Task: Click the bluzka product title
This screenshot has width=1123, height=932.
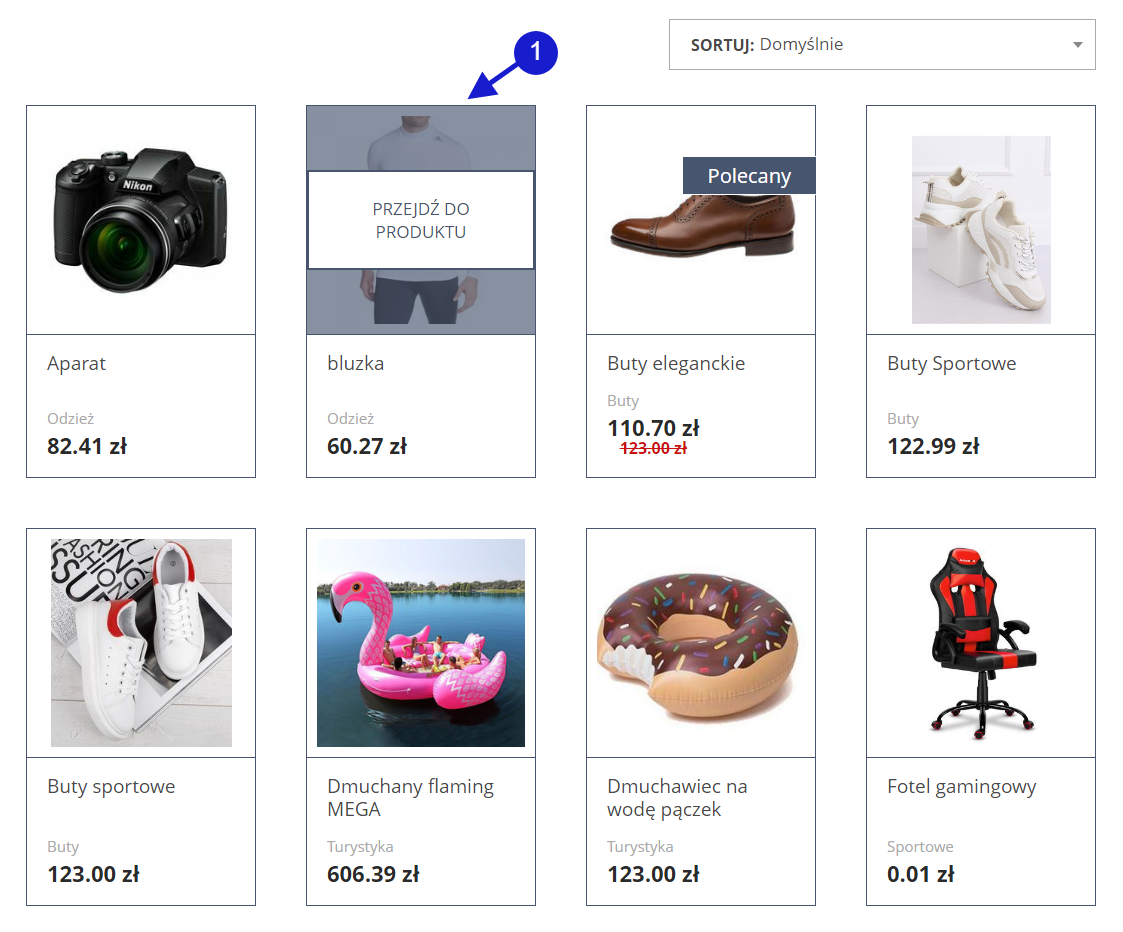Action: click(x=355, y=363)
